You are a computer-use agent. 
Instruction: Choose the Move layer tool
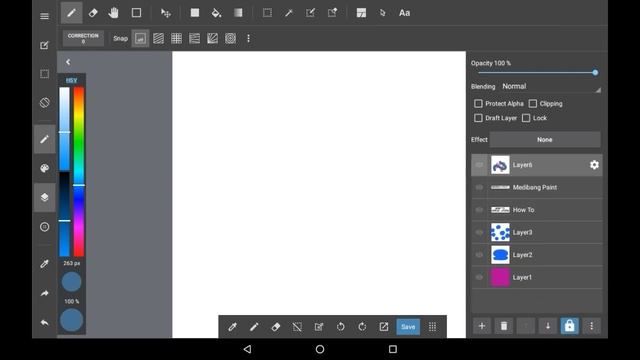(x=166, y=13)
